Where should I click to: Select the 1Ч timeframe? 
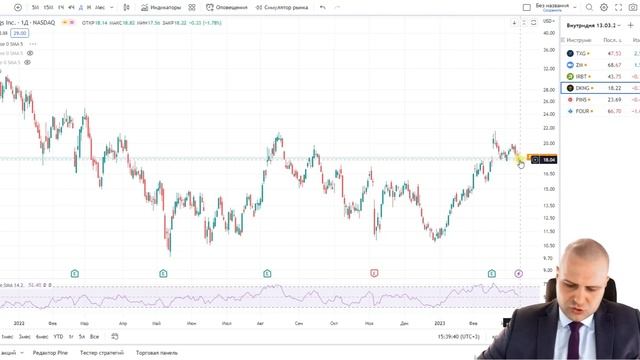pyautogui.click(x=61, y=7)
